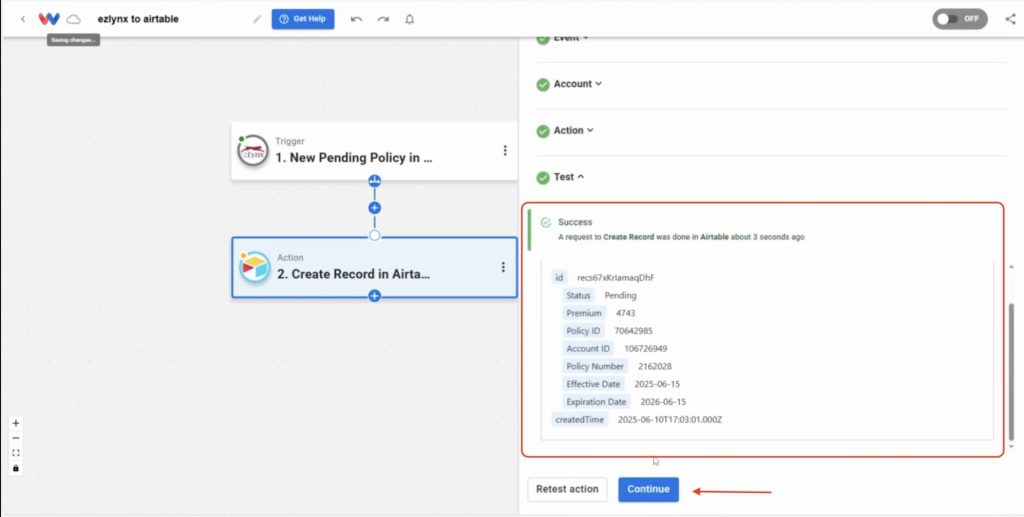Expand the Event section

[x=571, y=40]
